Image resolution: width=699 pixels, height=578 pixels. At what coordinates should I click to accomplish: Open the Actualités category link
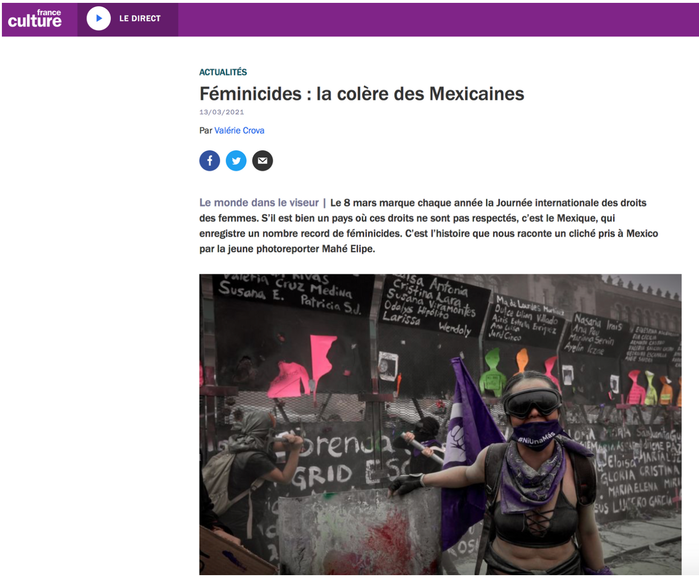(223, 72)
